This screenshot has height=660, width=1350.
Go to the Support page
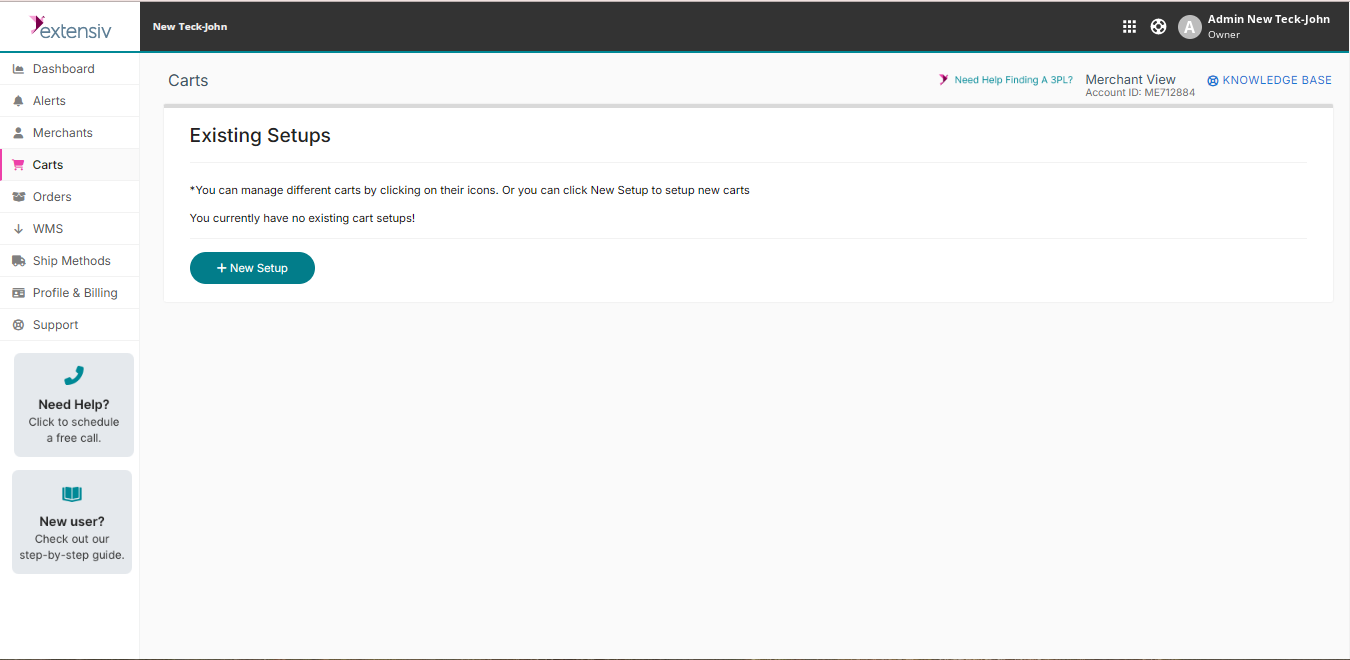[x=55, y=325]
